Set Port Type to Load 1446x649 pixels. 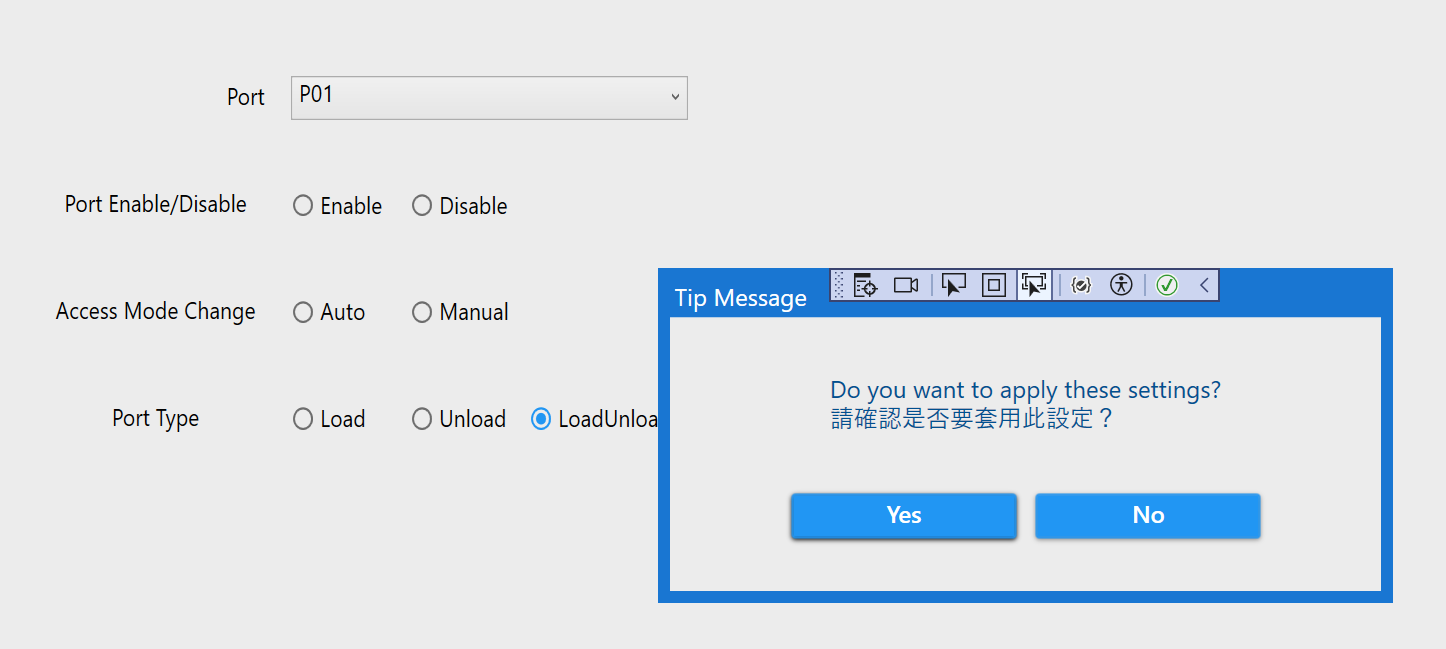pos(303,419)
